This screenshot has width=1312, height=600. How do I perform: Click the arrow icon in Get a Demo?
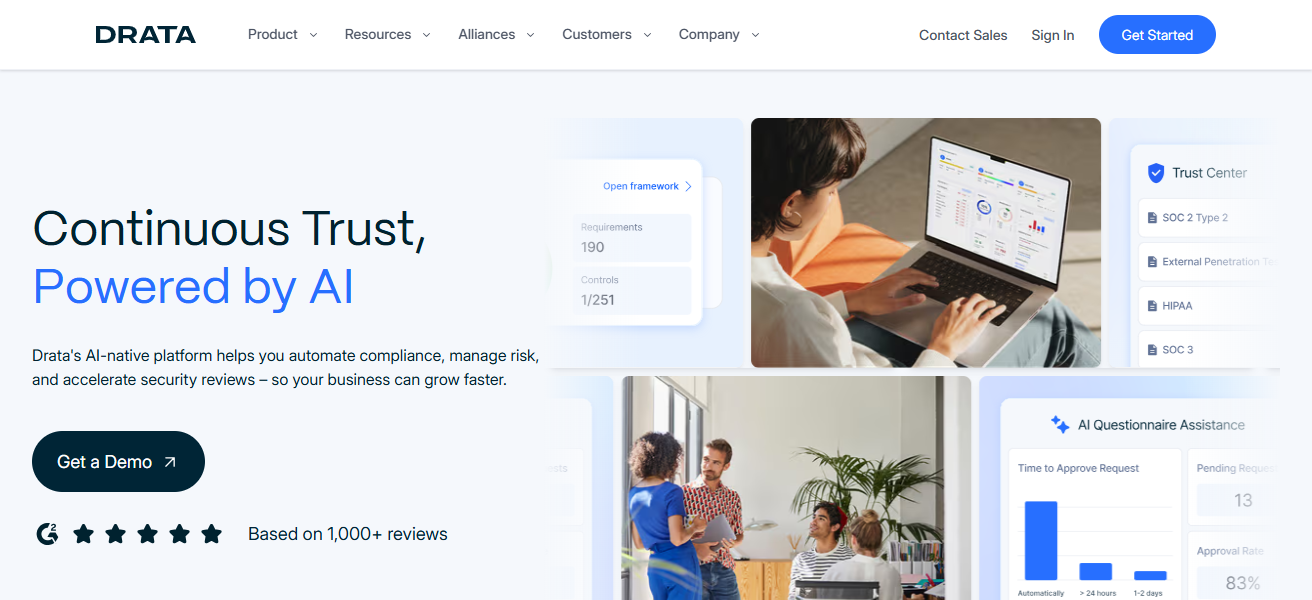pos(170,462)
